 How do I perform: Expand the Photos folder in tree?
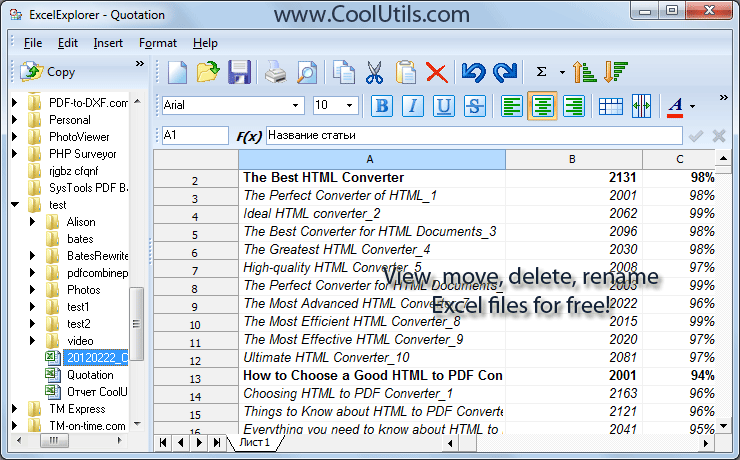click(x=33, y=290)
